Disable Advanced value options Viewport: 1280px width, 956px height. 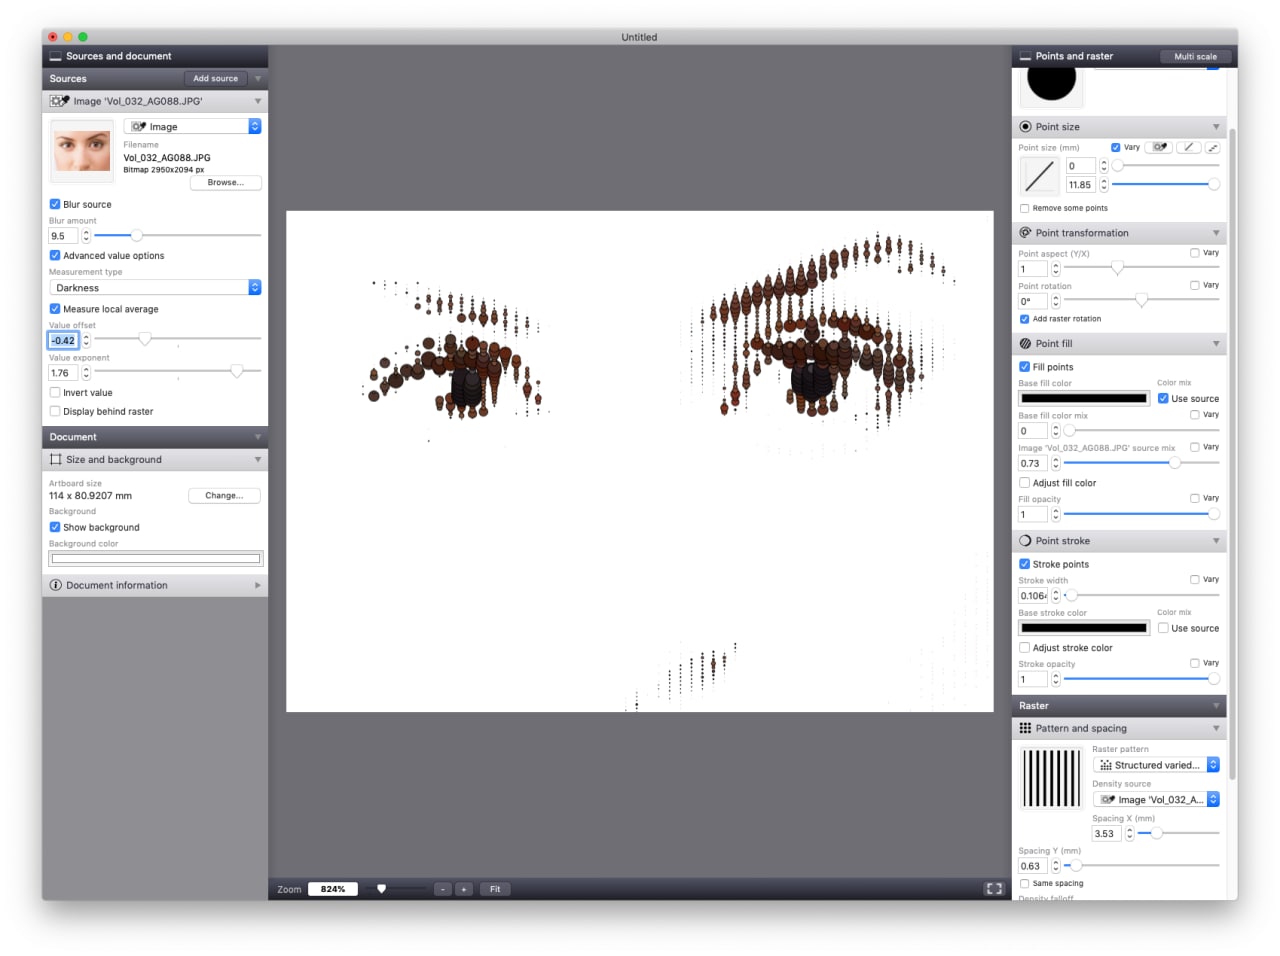pos(55,255)
